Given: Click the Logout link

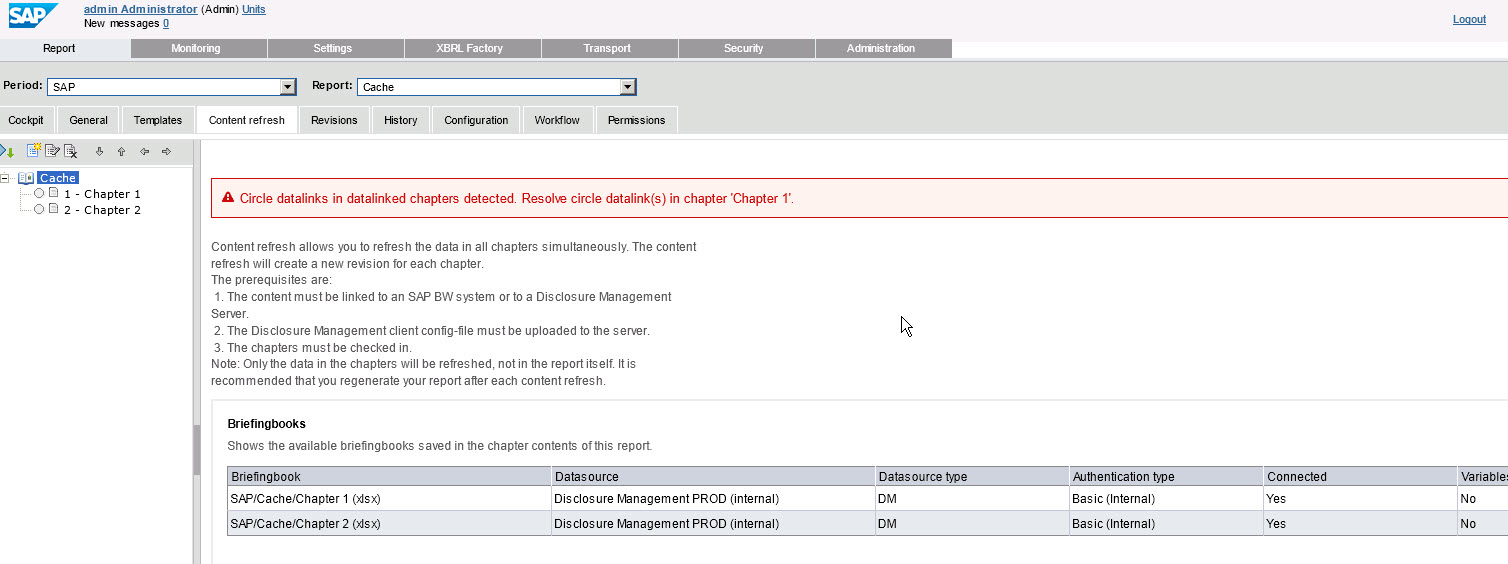Looking at the screenshot, I should (x=1469, y=19).
